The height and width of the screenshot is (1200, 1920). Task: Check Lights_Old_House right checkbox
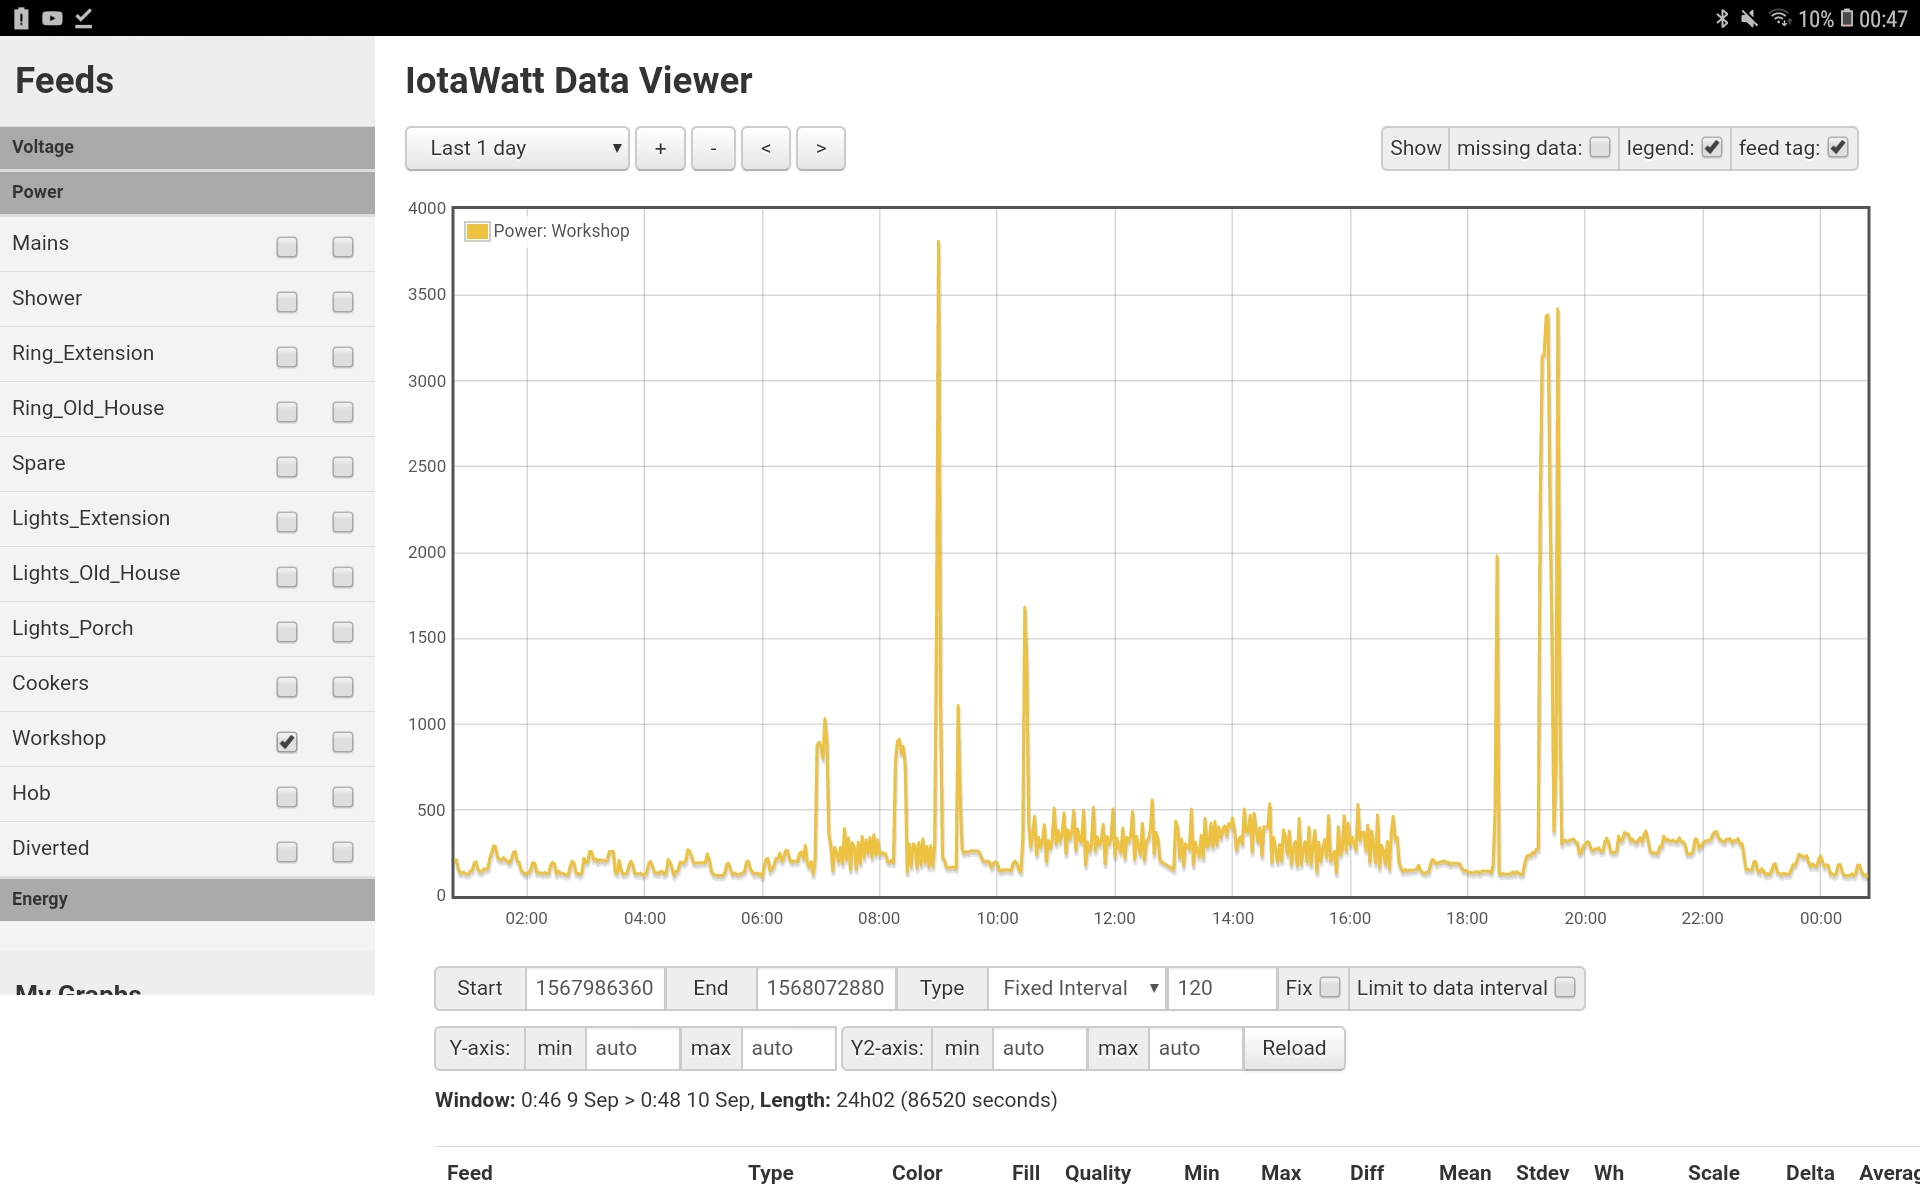343,577
